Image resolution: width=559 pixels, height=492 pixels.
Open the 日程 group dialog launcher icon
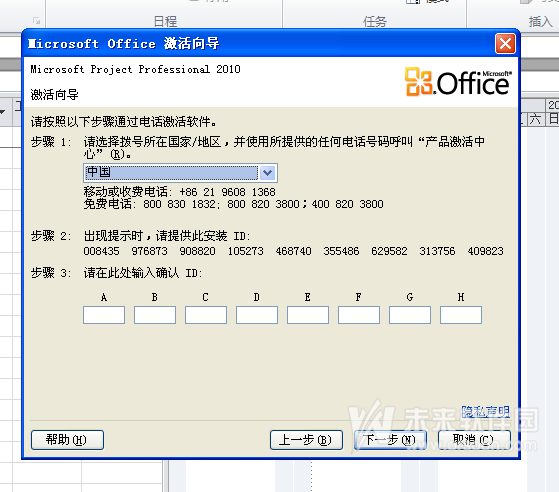pos(37,21)
